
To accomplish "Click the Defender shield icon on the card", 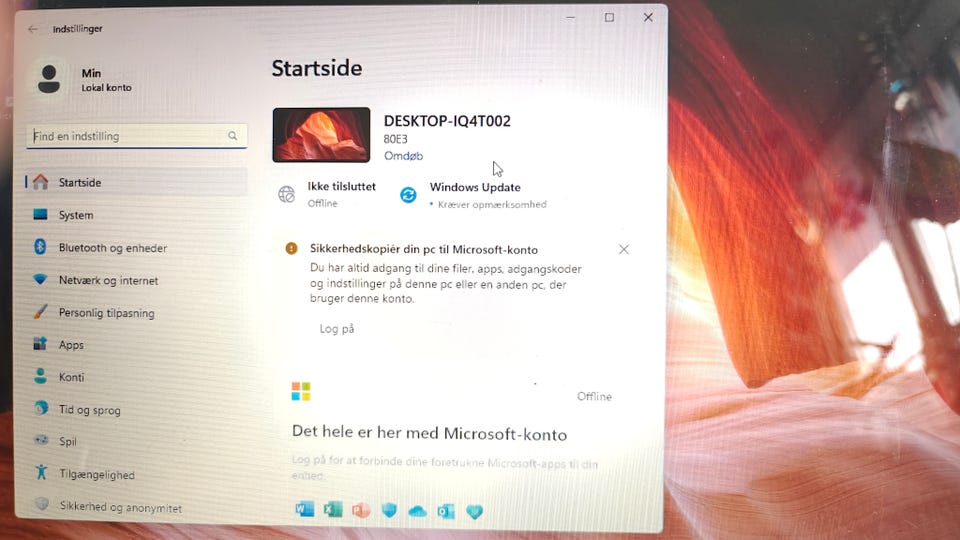I will (389, 510).
